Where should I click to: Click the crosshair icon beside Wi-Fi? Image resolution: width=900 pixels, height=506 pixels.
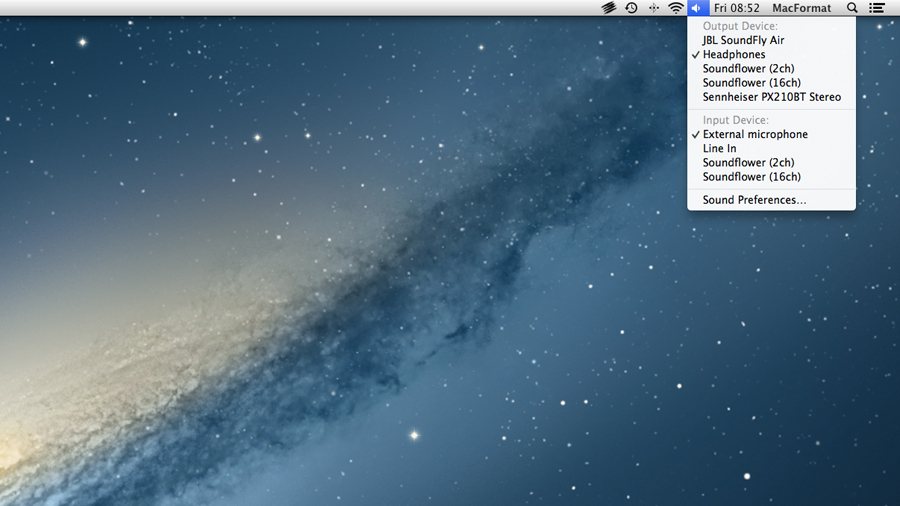(653, 8)
